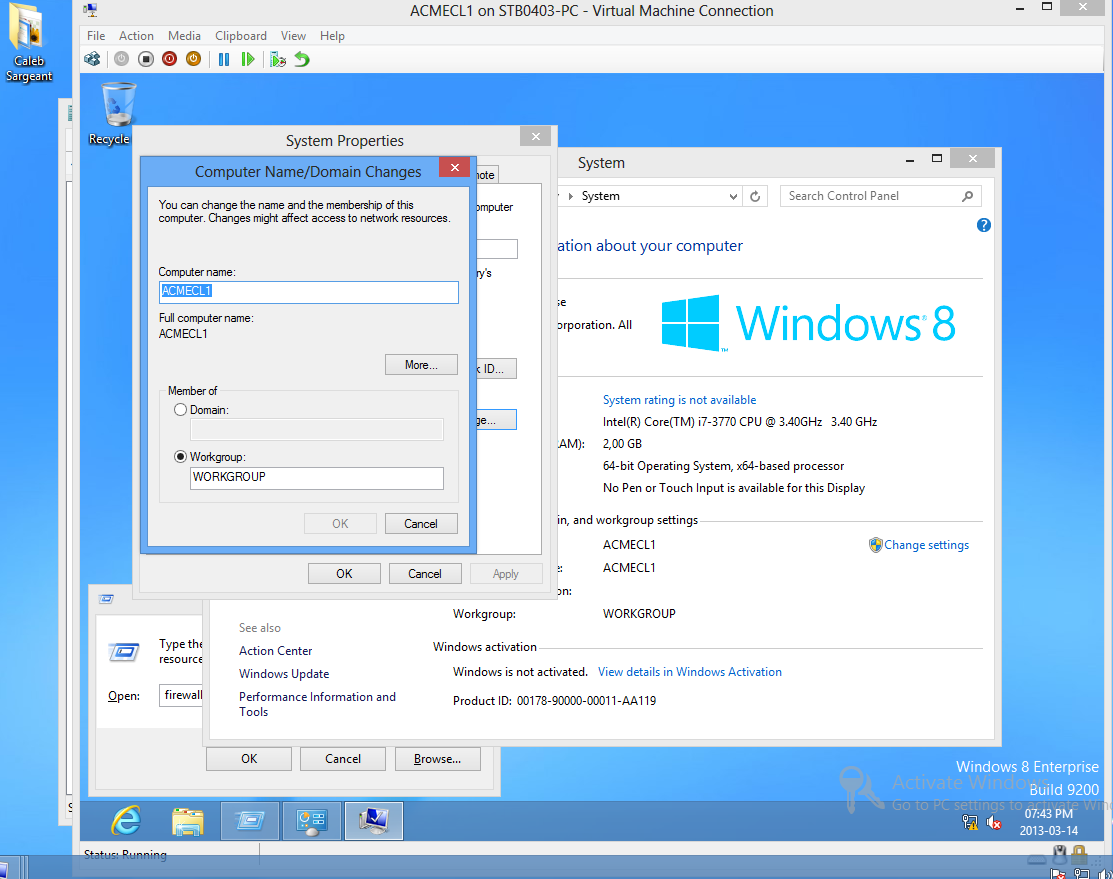Take a VM snapshot with the toolbar icon

(x=278, y=59)
